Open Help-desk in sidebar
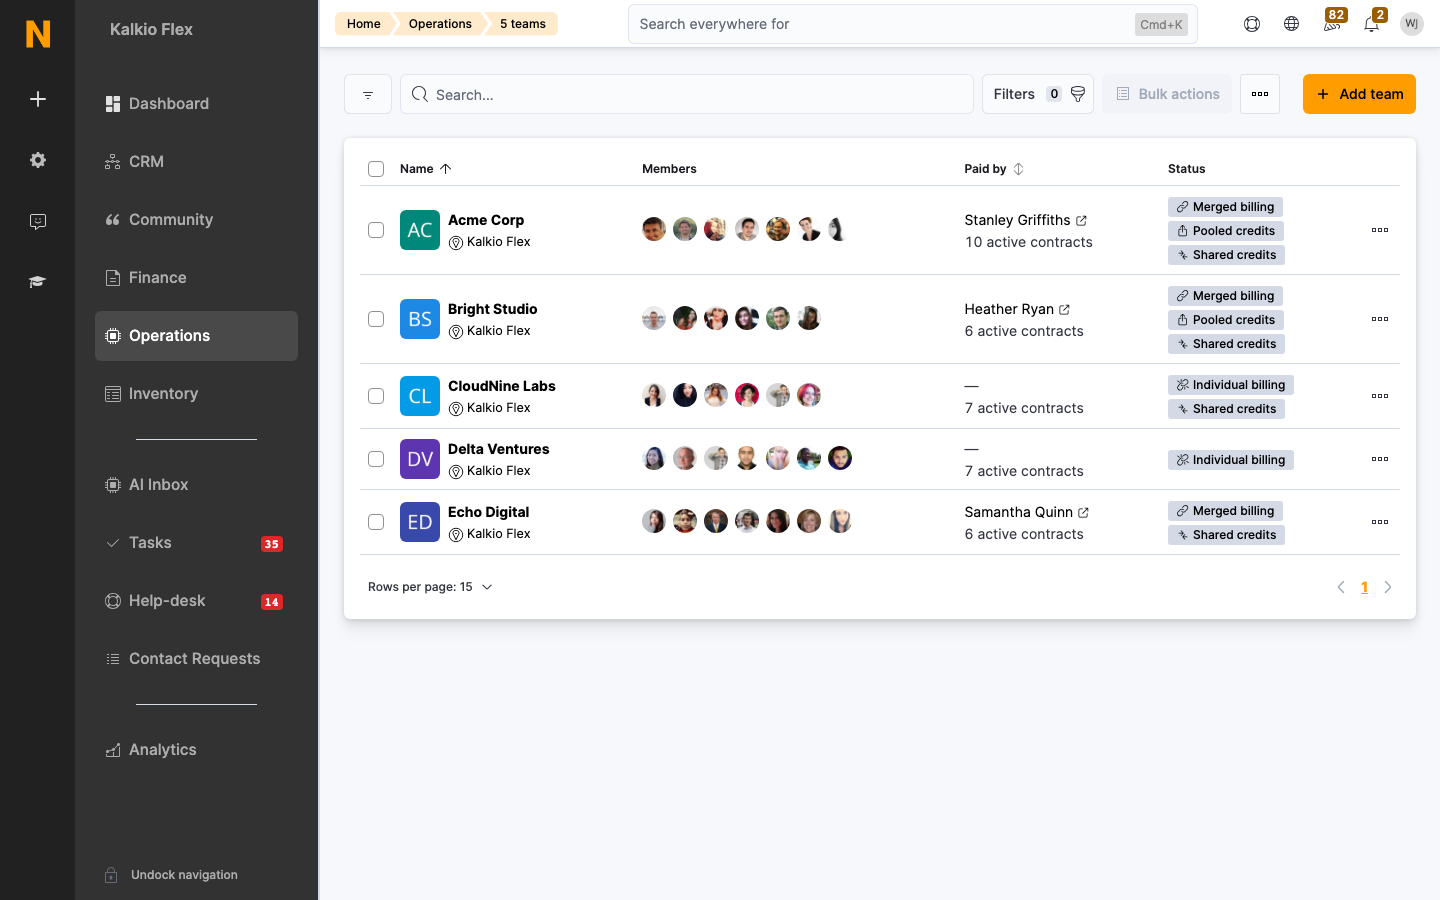 196,601
